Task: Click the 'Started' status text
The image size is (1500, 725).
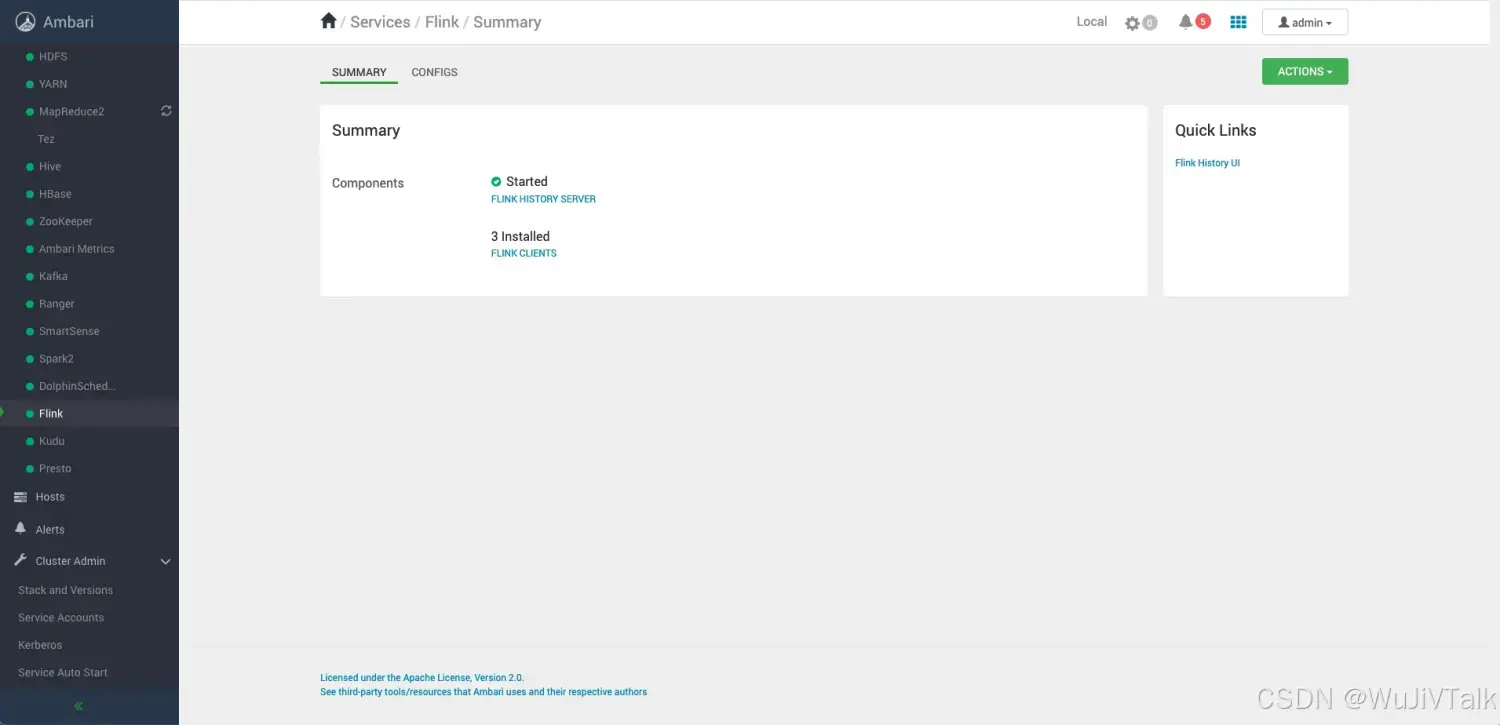Action: 527,182
